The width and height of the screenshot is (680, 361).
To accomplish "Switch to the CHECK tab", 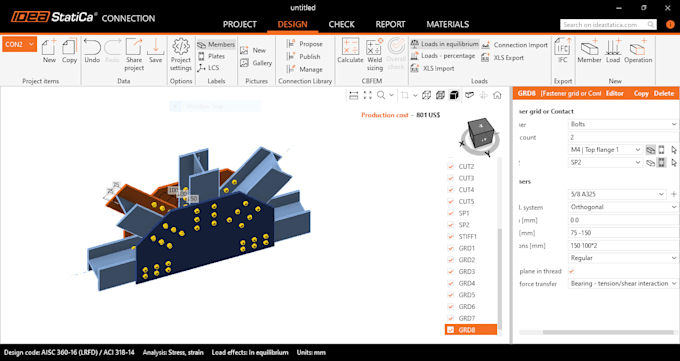I will [341, 24].
